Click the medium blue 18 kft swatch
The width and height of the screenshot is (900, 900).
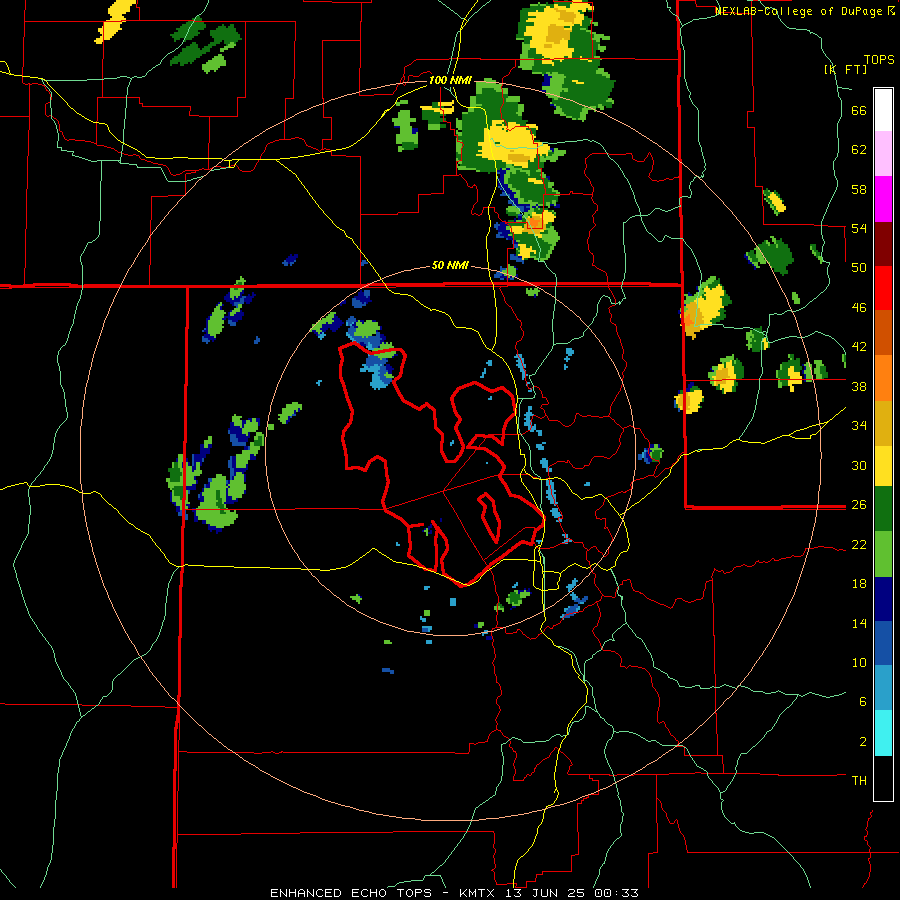pos(883,643)
